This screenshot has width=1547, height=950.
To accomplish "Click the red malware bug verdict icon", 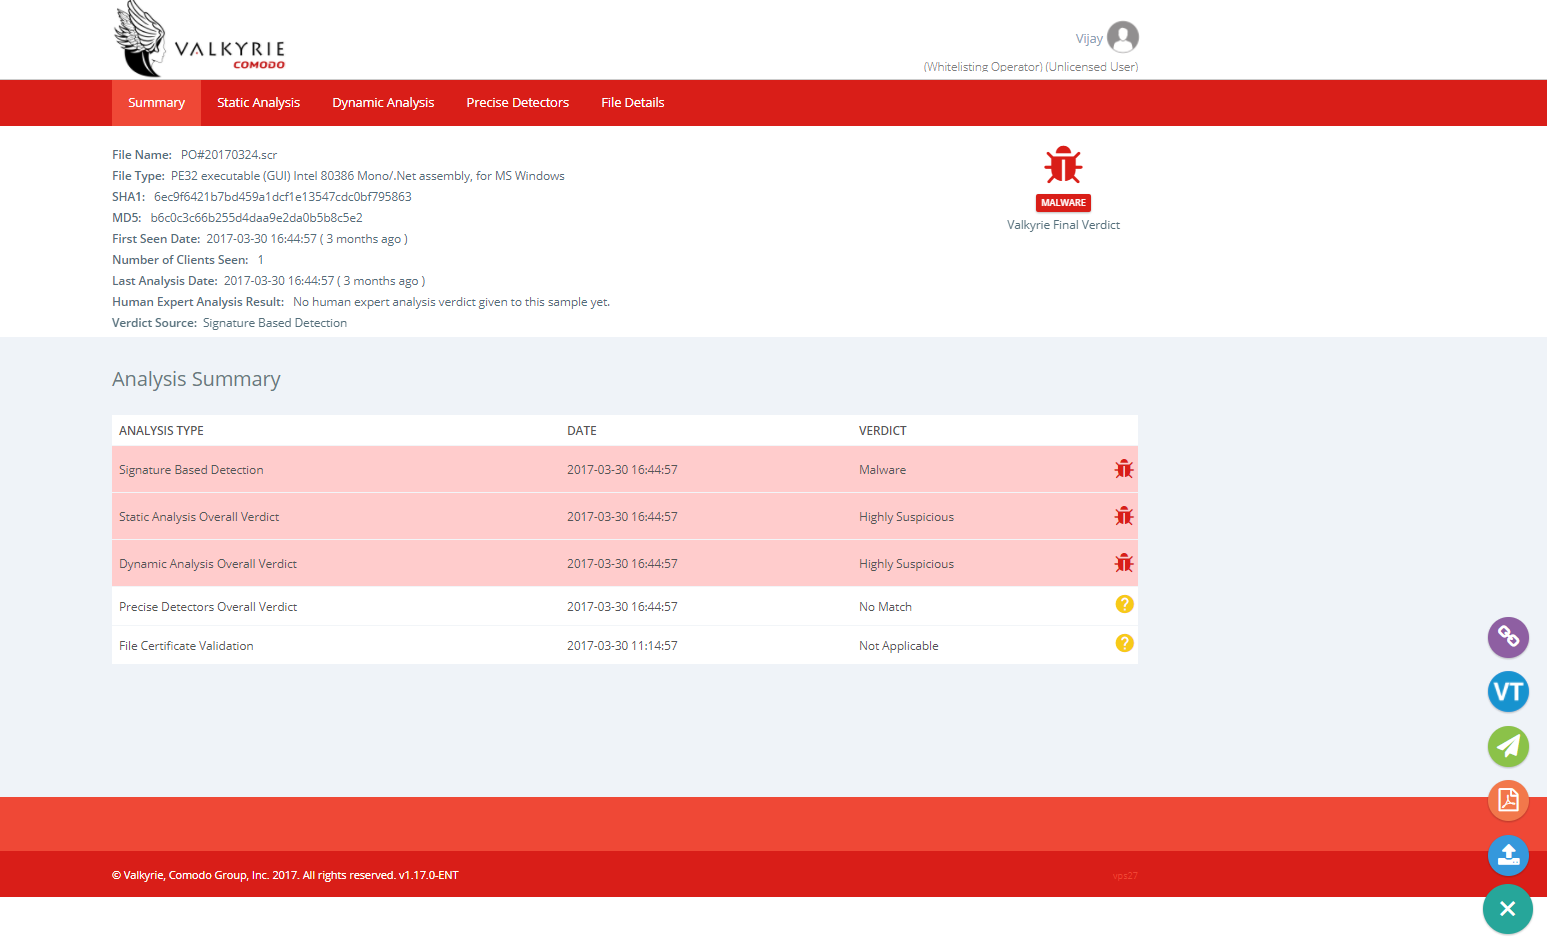I will tap(1063, 165).
